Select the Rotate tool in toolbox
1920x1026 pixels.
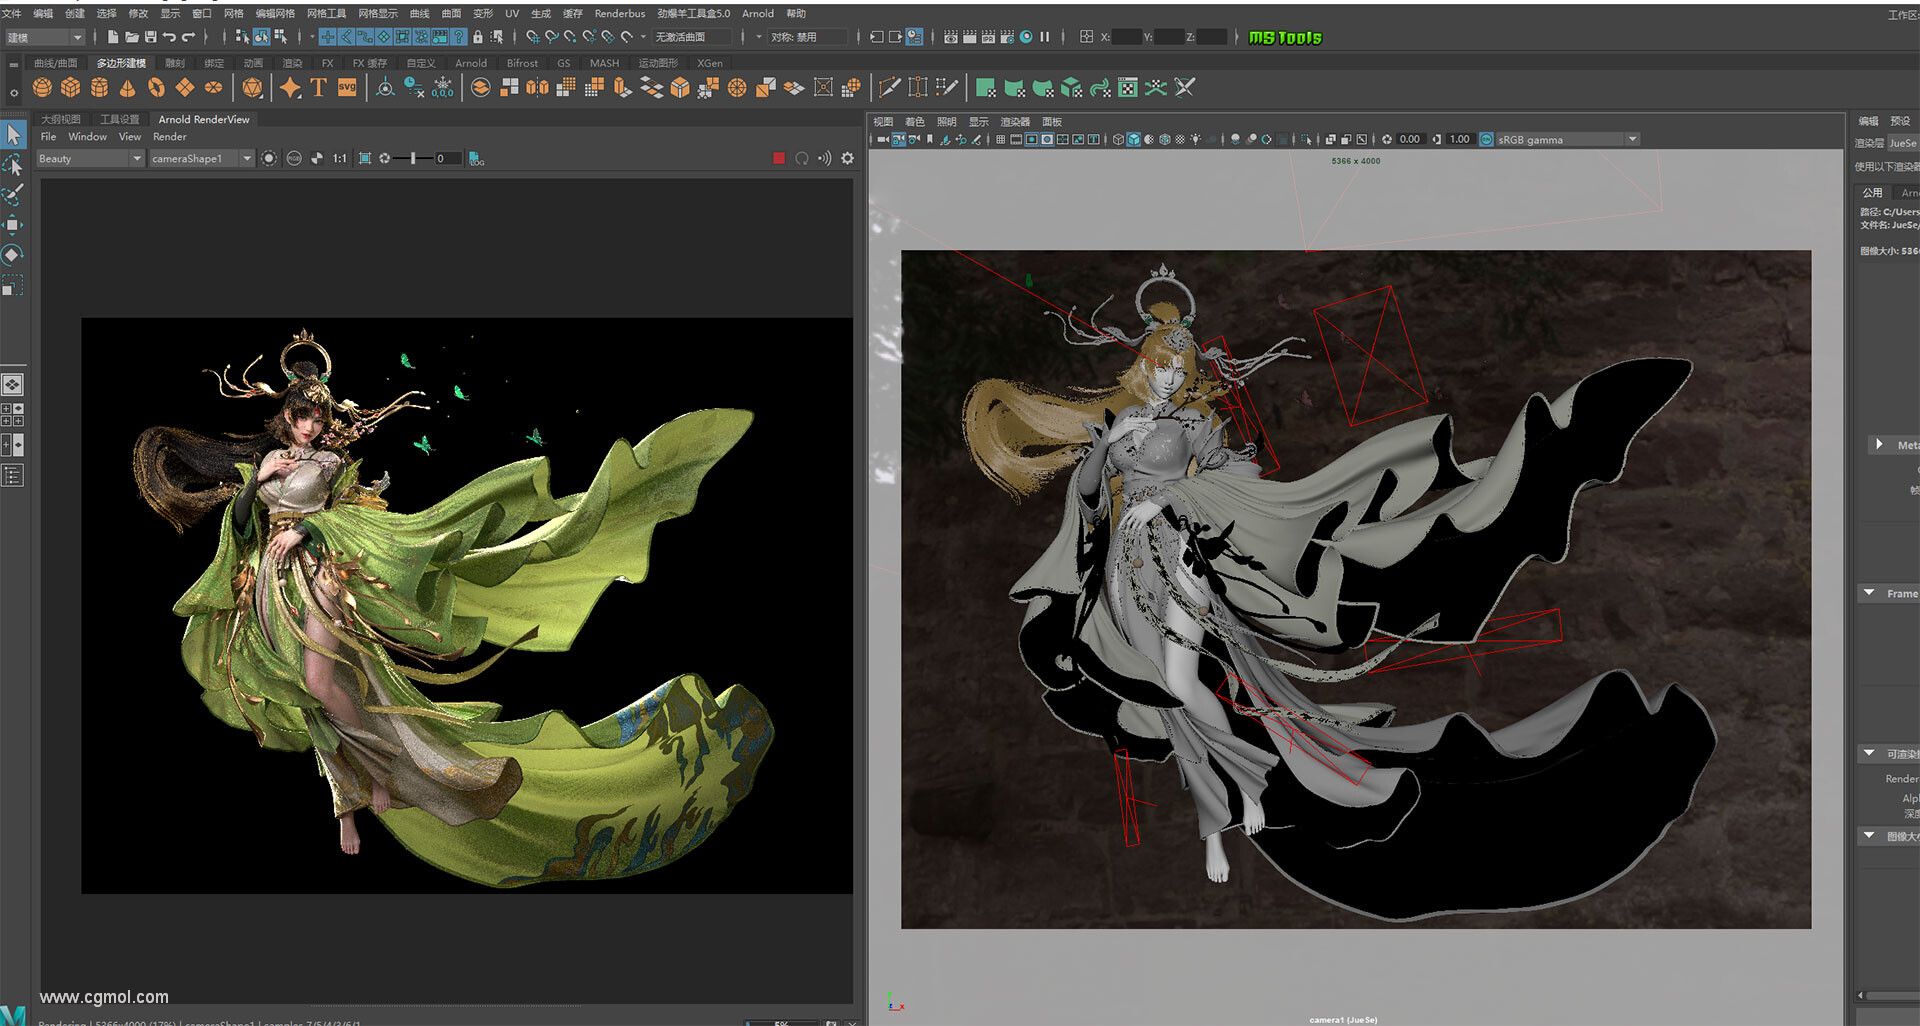tap(13, 254)
